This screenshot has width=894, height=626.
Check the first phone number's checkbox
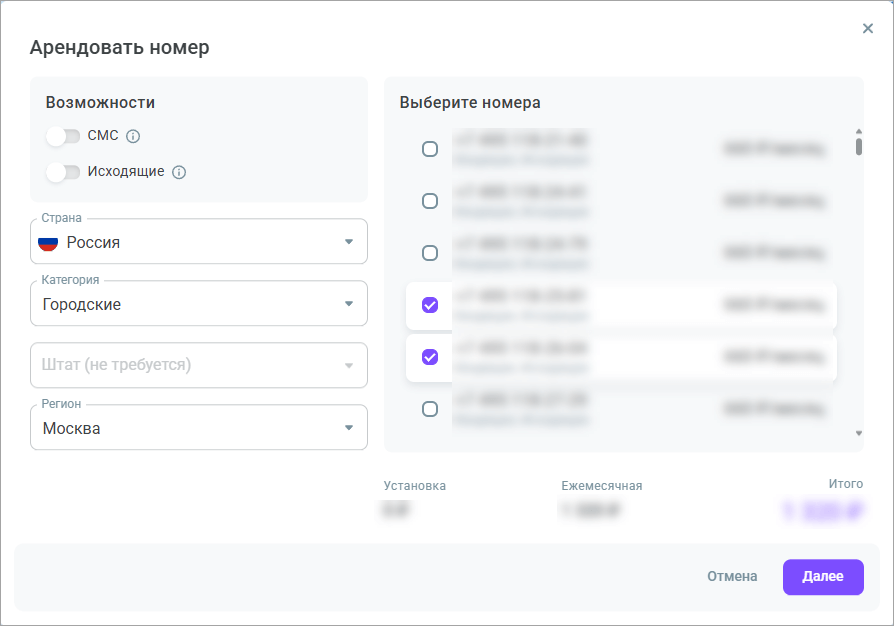pos(430,148)
